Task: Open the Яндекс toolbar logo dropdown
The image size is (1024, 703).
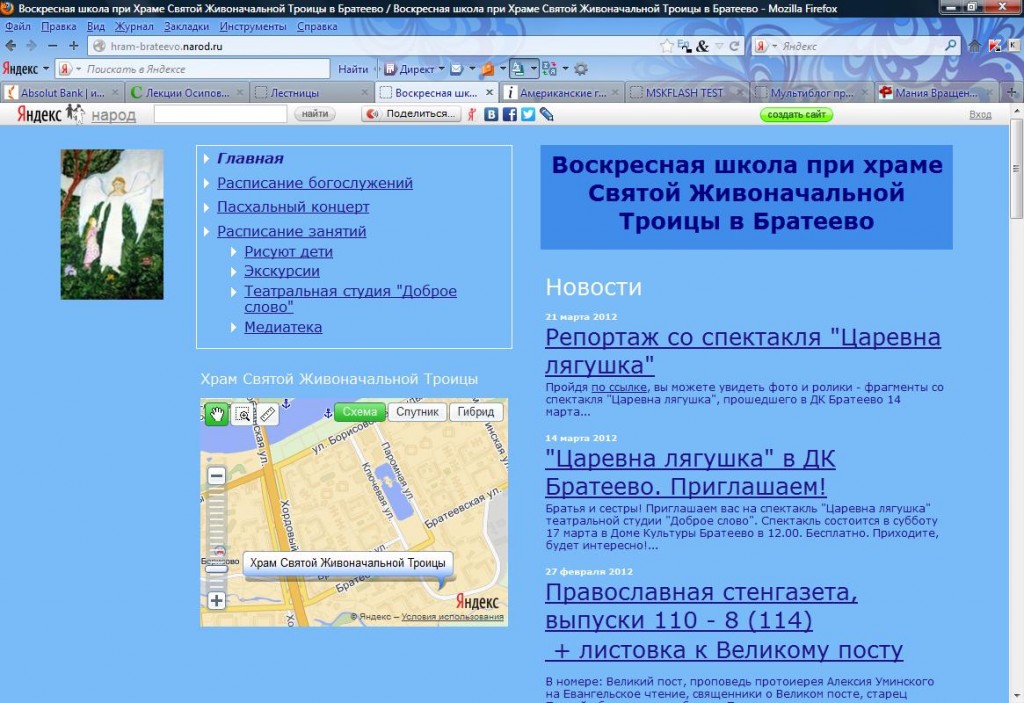Action: pos(46,69)
